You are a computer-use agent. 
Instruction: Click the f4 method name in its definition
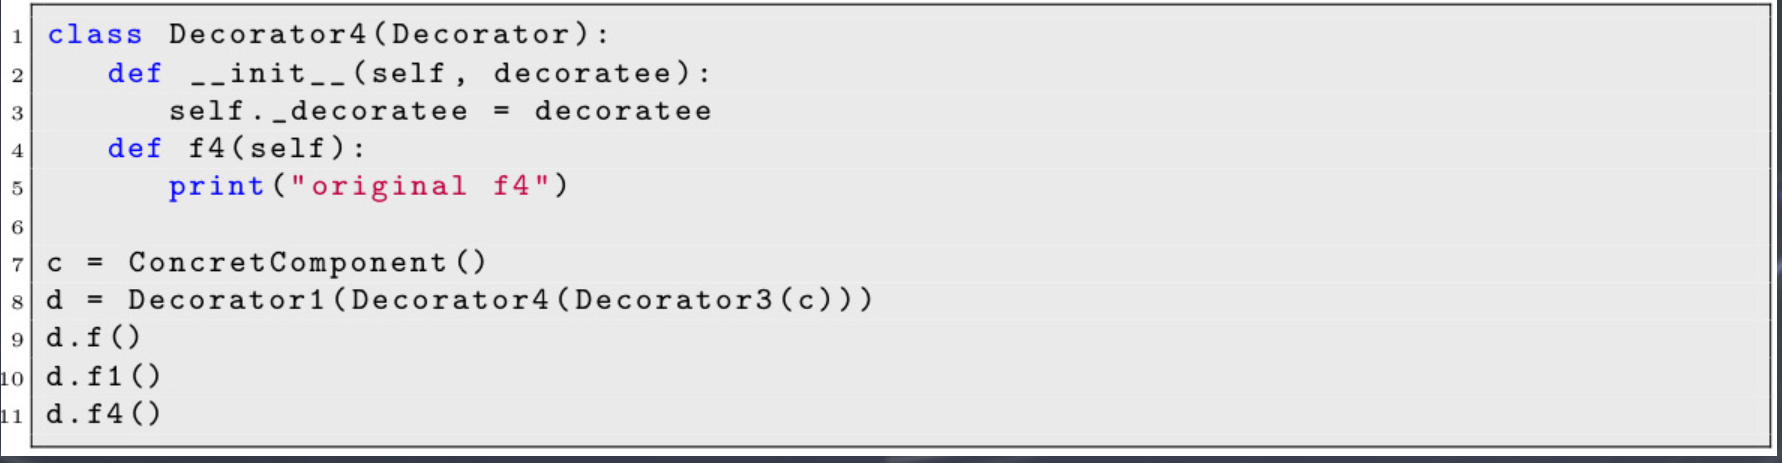[x=207, y=149]
